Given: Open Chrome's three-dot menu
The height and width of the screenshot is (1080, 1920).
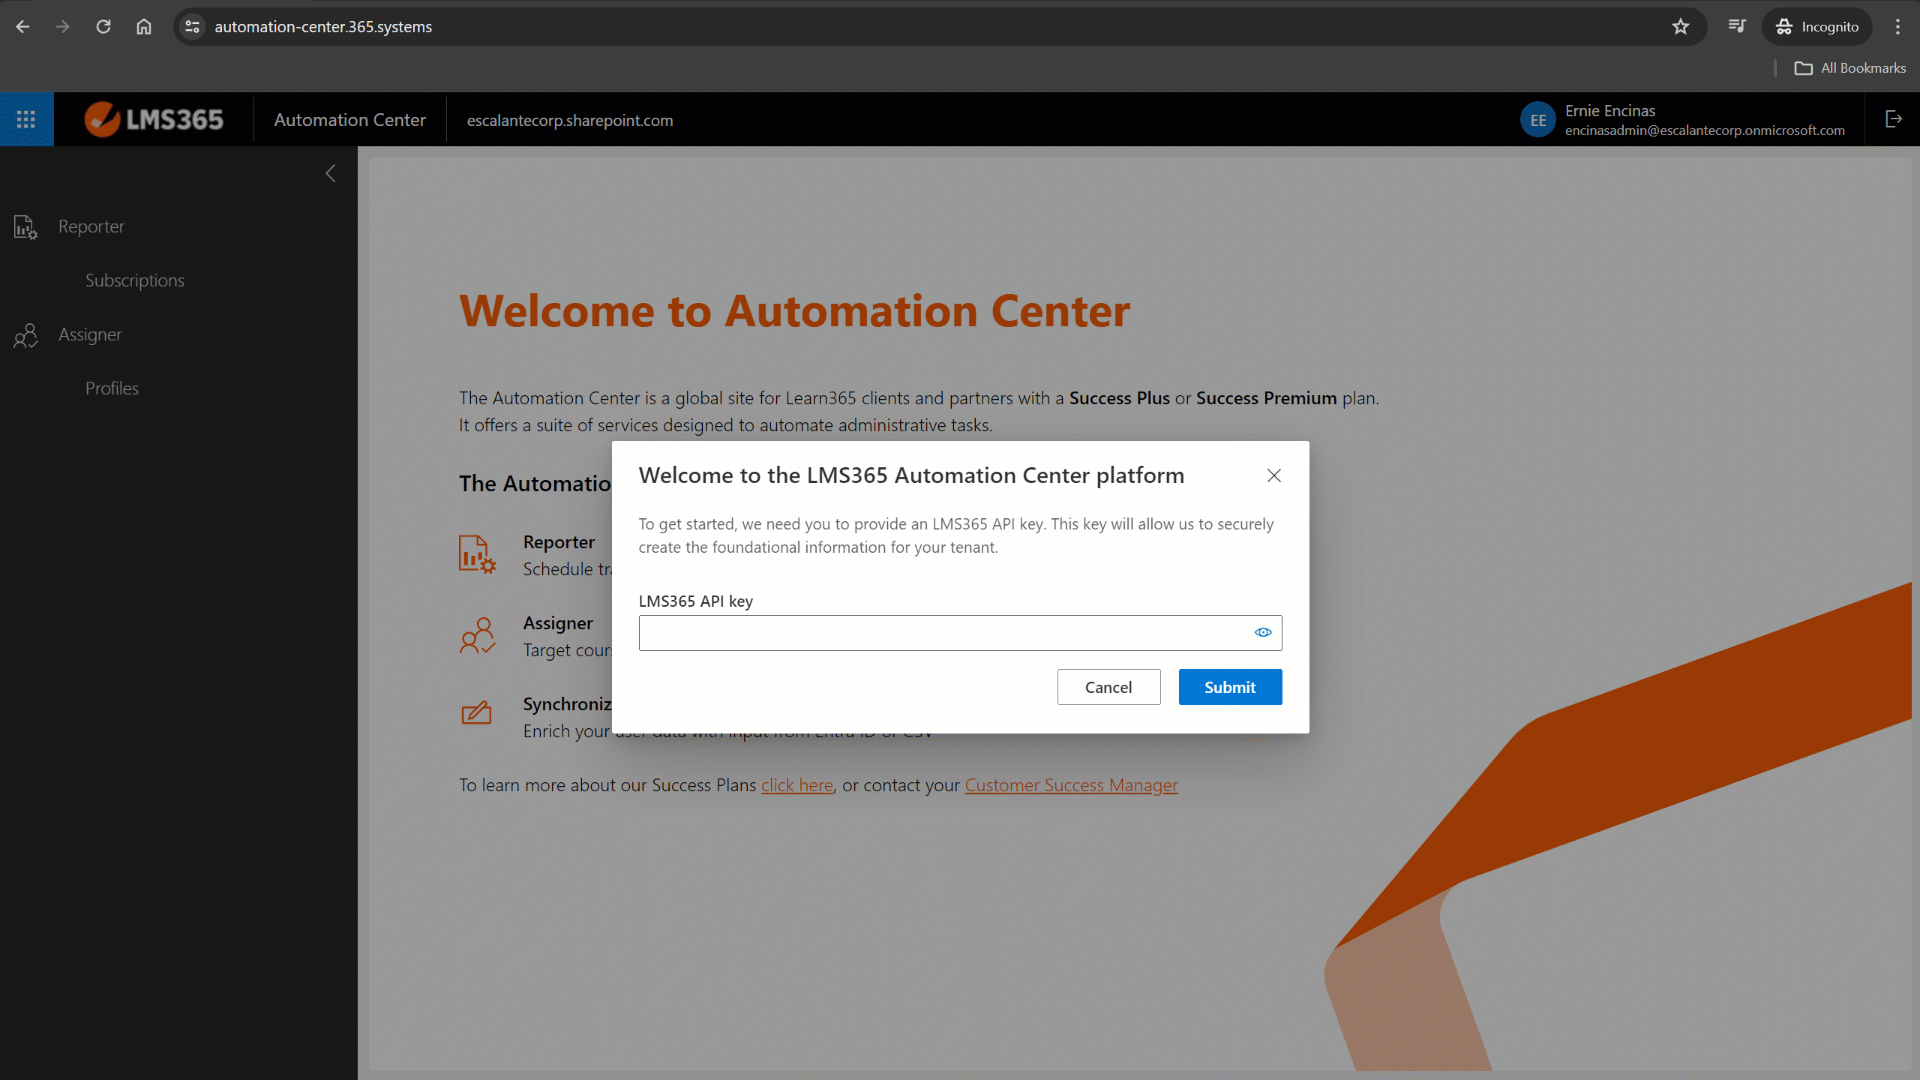Looking at the screenshot, I should pyautogui.click(x=1897, y=26).
